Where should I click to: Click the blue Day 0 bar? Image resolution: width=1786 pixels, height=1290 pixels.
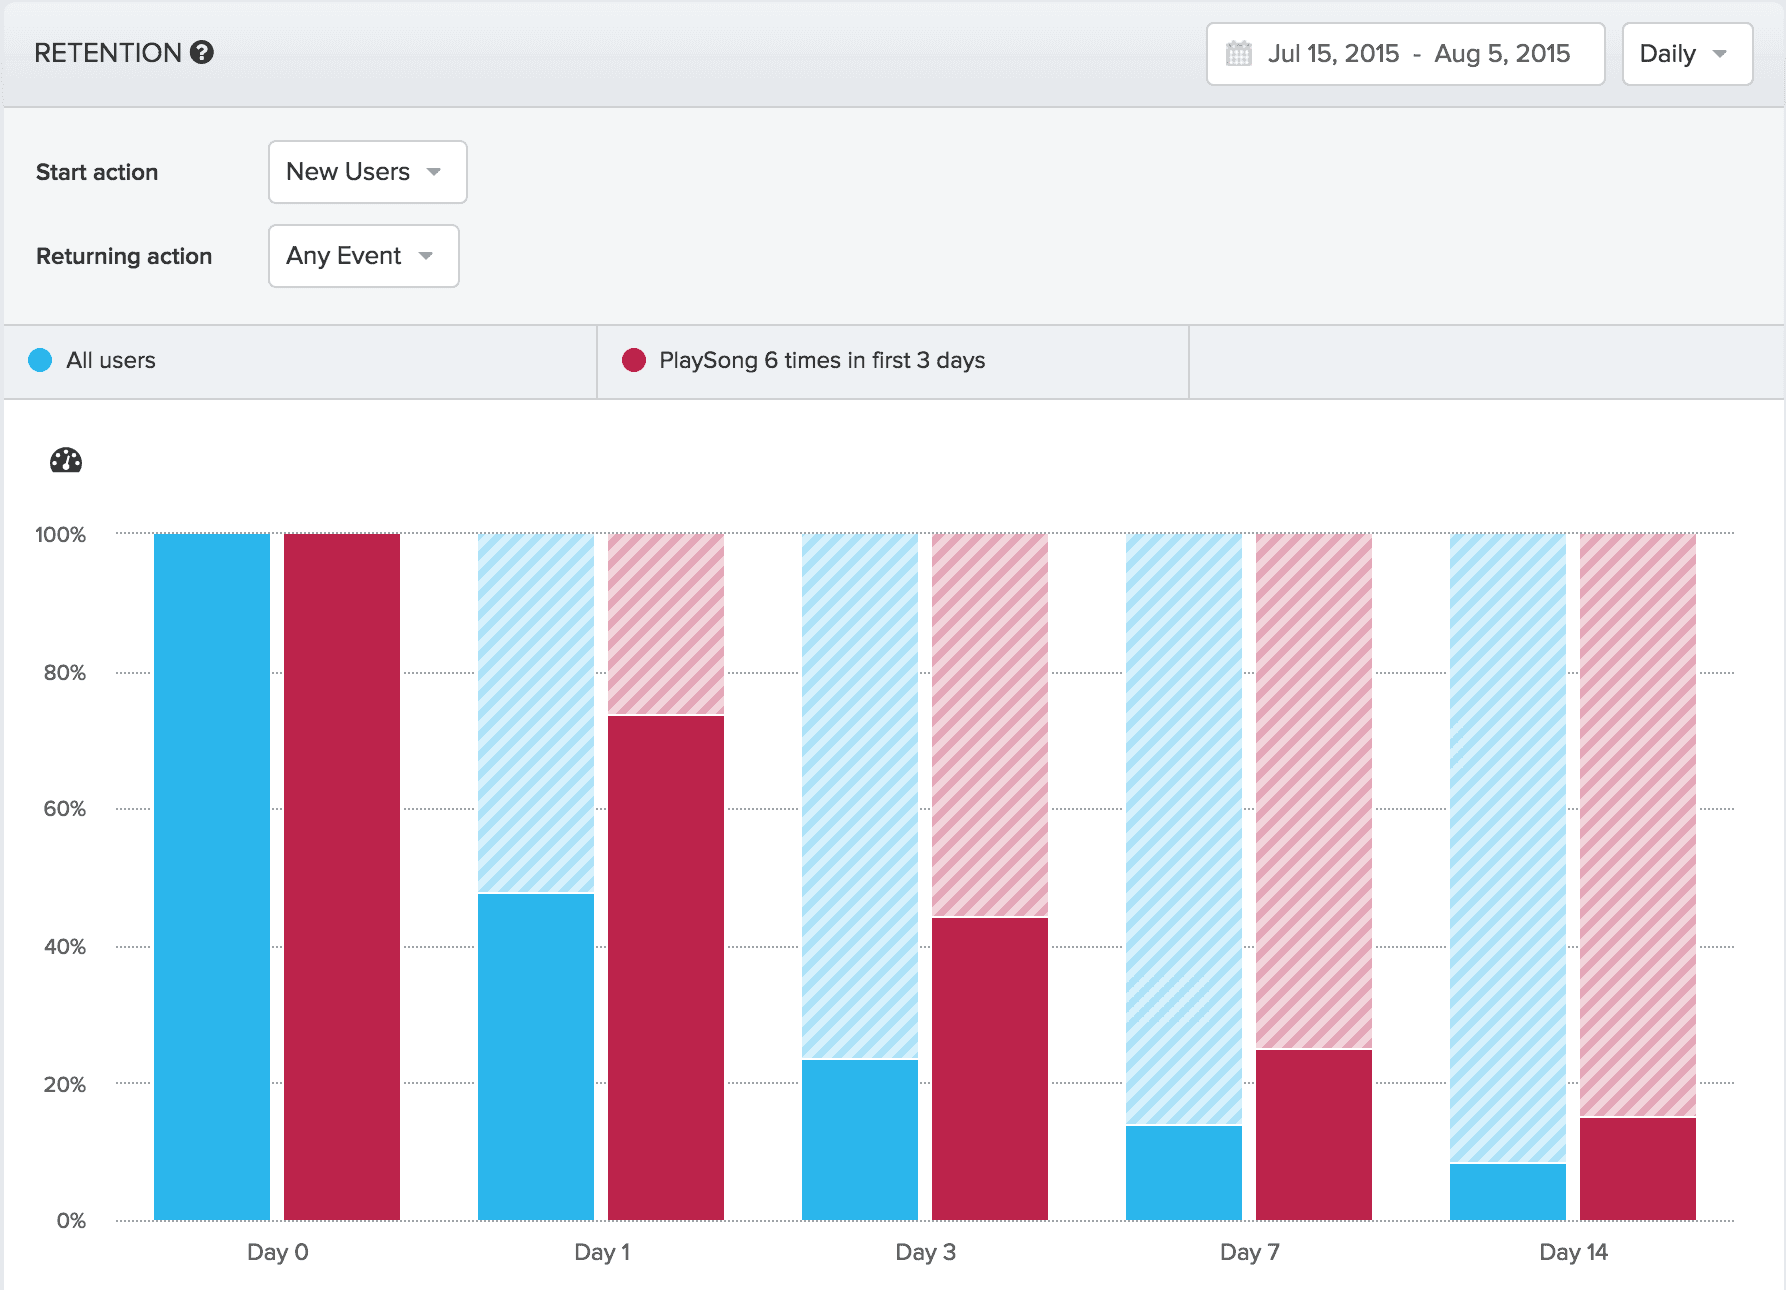(212, 876)
